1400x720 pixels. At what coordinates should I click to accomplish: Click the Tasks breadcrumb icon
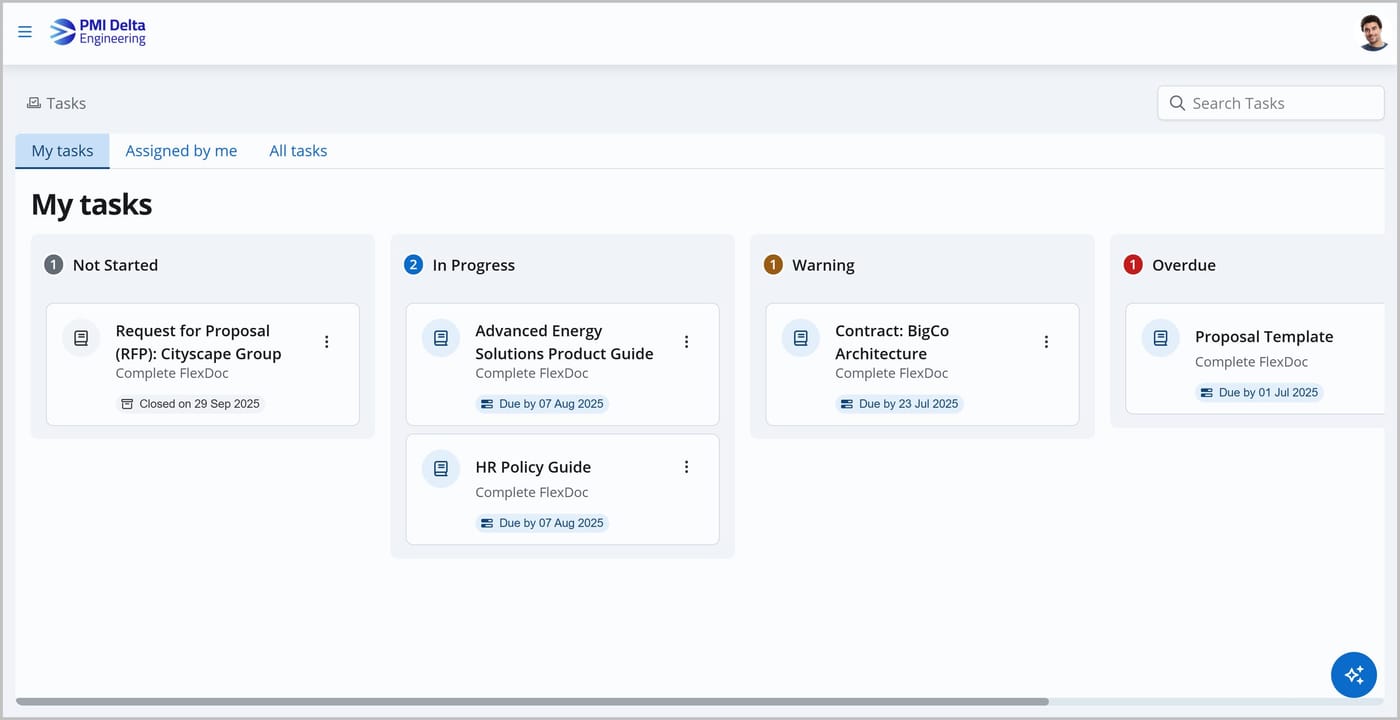pyautogui.click(x=34, y=103)
